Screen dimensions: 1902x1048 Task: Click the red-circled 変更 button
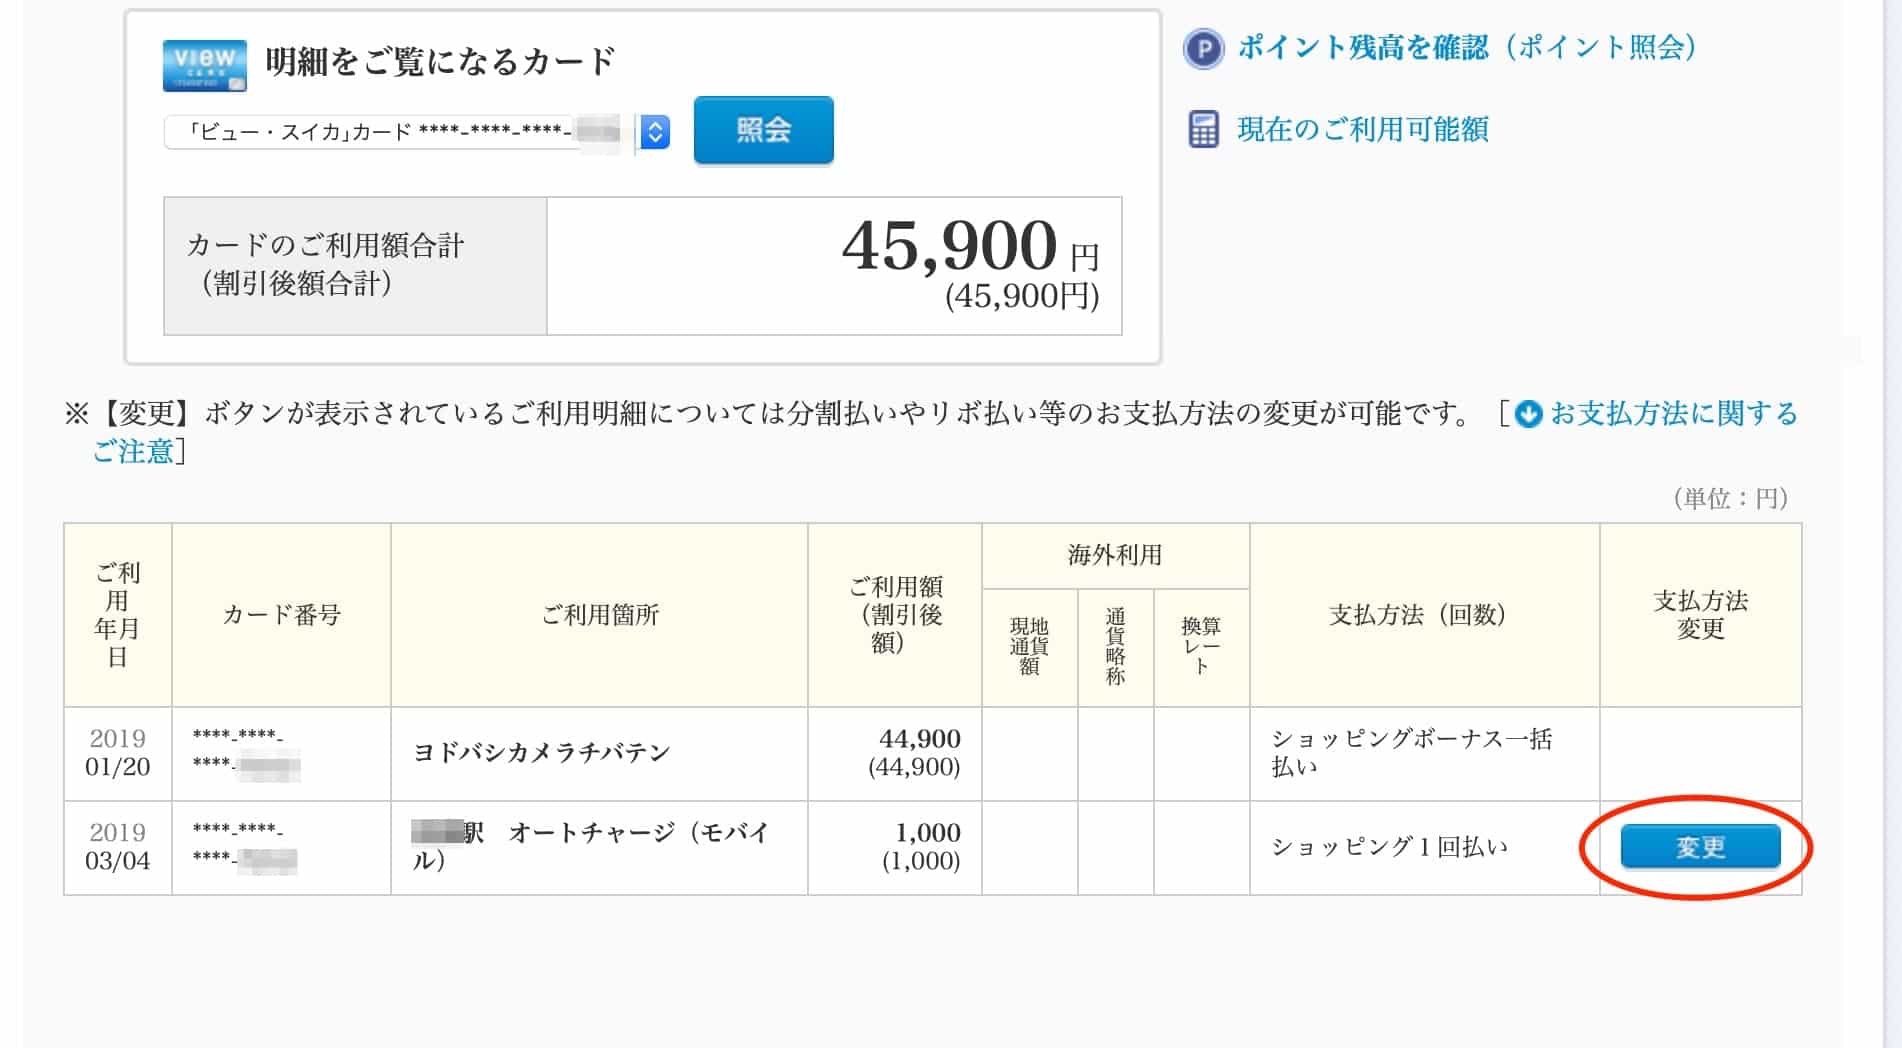tap(1702, 847)
